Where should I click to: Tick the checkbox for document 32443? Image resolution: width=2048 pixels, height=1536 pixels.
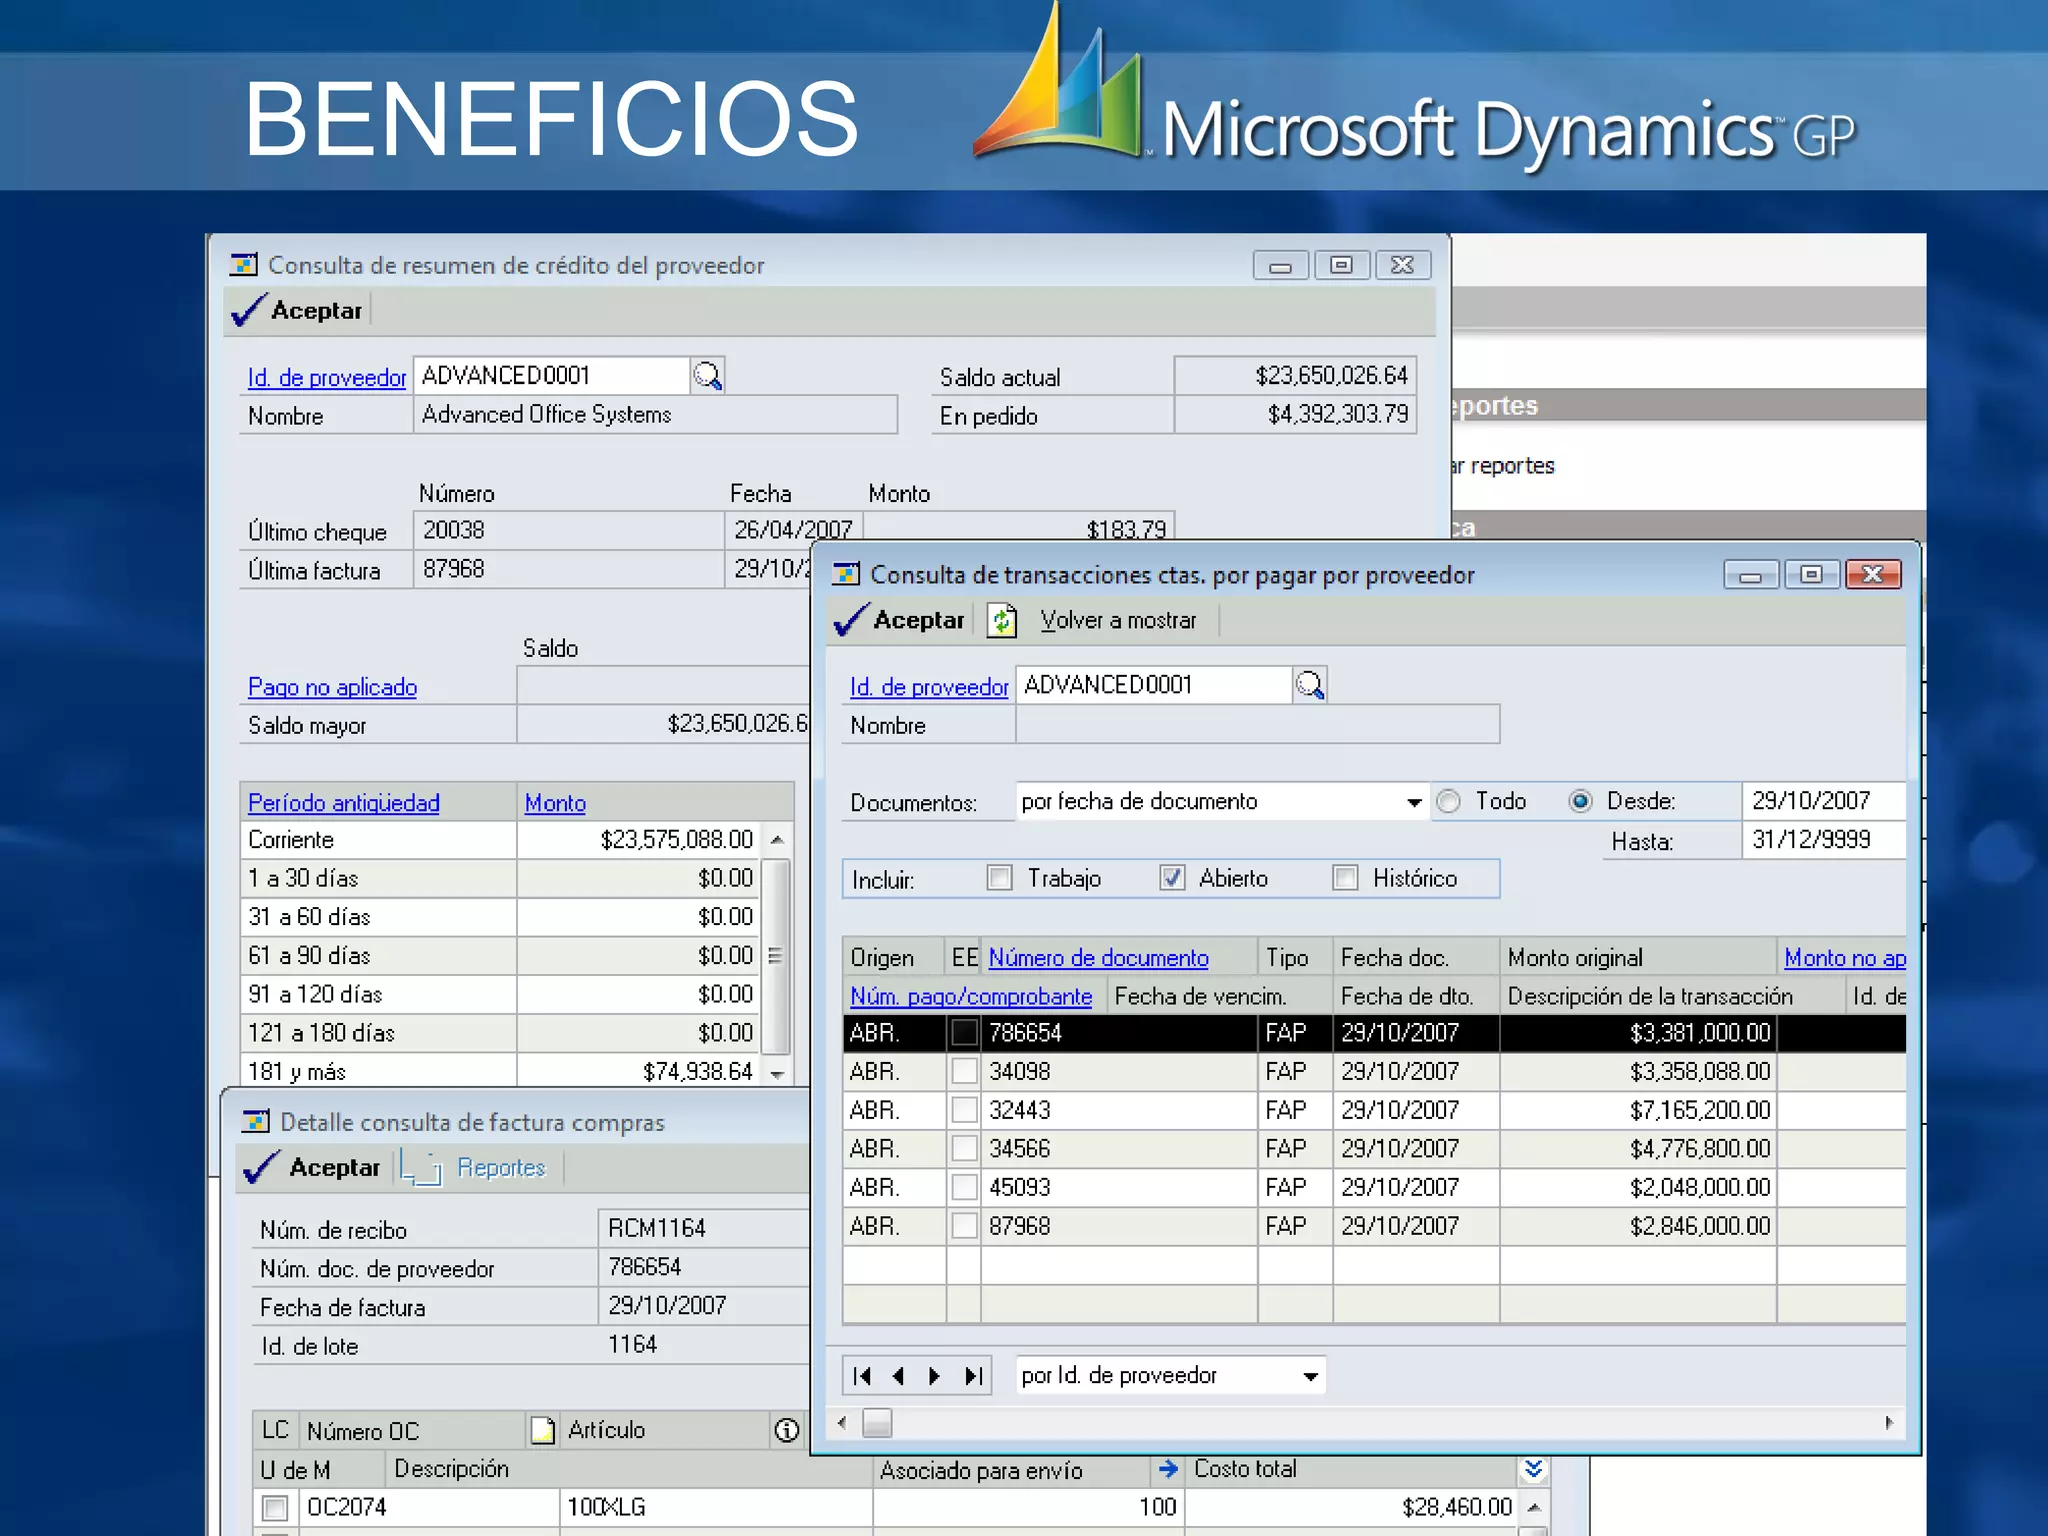(964, 1110)
